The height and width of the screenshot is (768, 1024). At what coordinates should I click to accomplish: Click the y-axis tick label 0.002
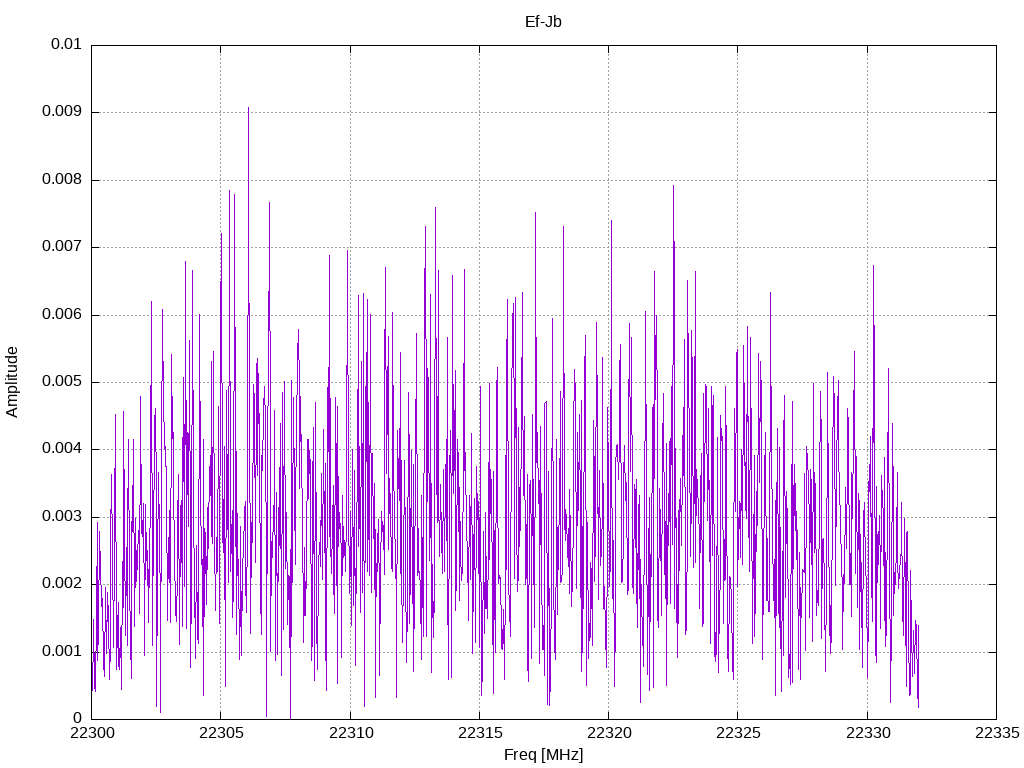coord(62,584)
